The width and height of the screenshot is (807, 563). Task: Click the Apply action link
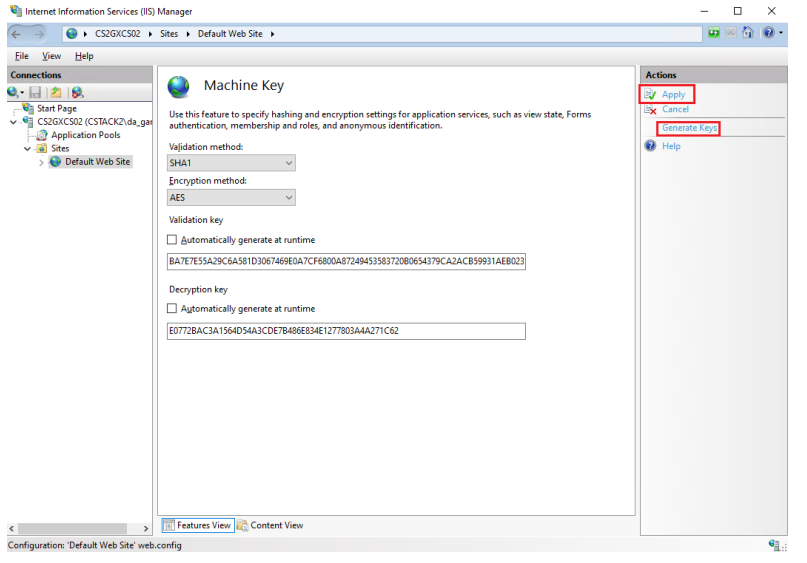[673, 94]
